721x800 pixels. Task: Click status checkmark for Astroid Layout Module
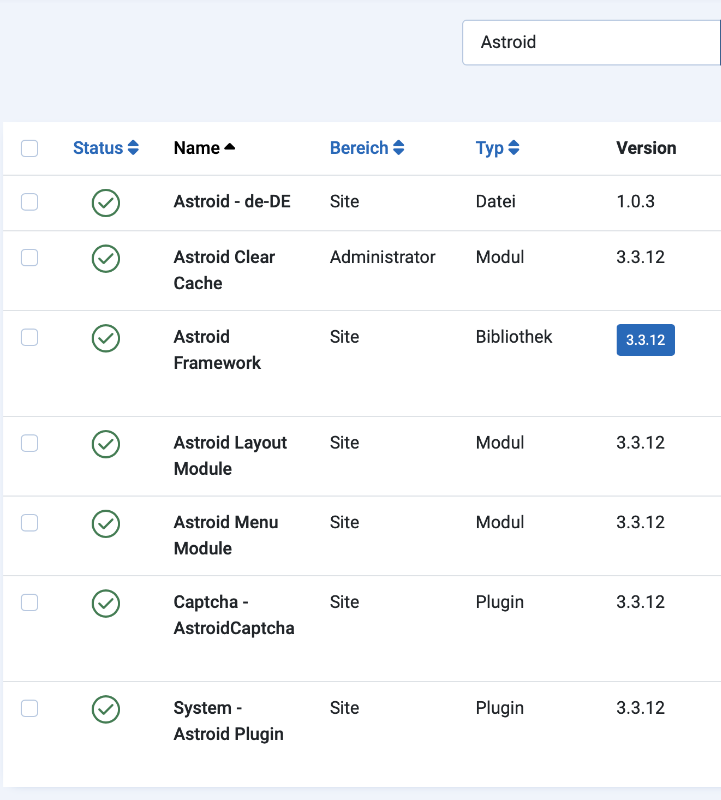click(x=106, y=444)
